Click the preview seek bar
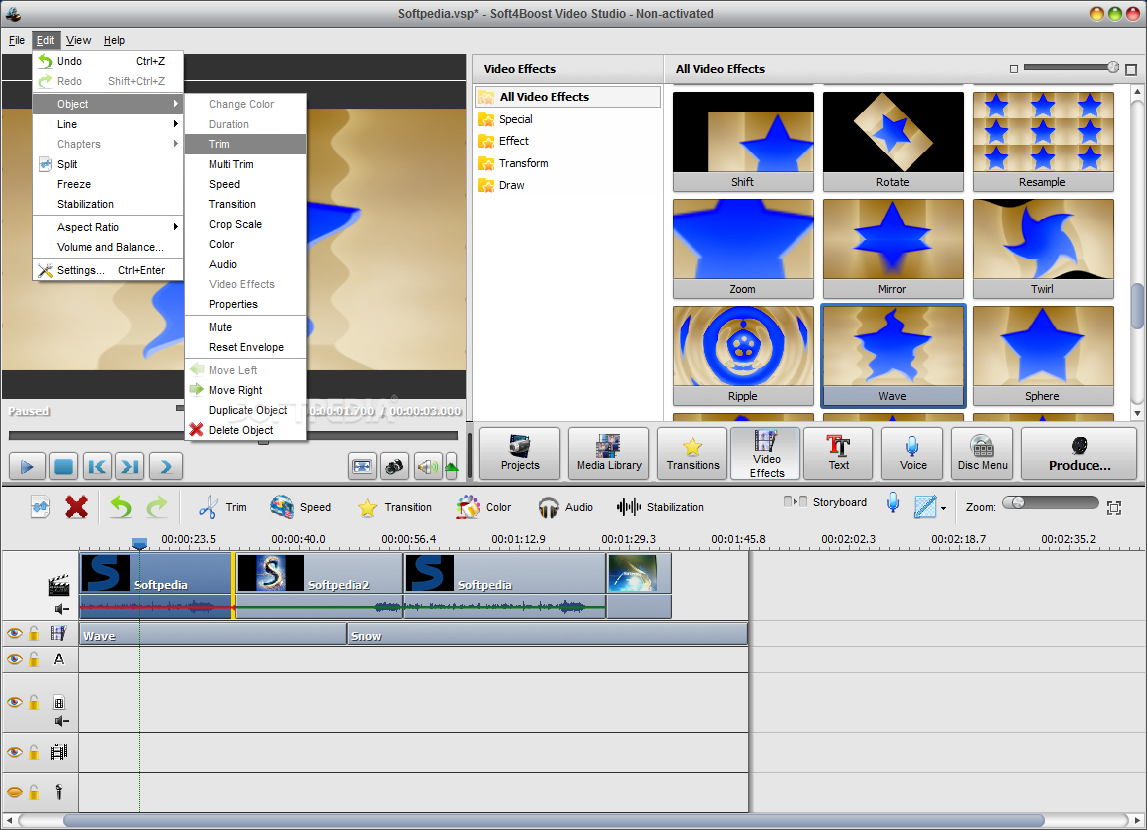The height and width of the screenshot is (830, 1147). tap(233, 435)
